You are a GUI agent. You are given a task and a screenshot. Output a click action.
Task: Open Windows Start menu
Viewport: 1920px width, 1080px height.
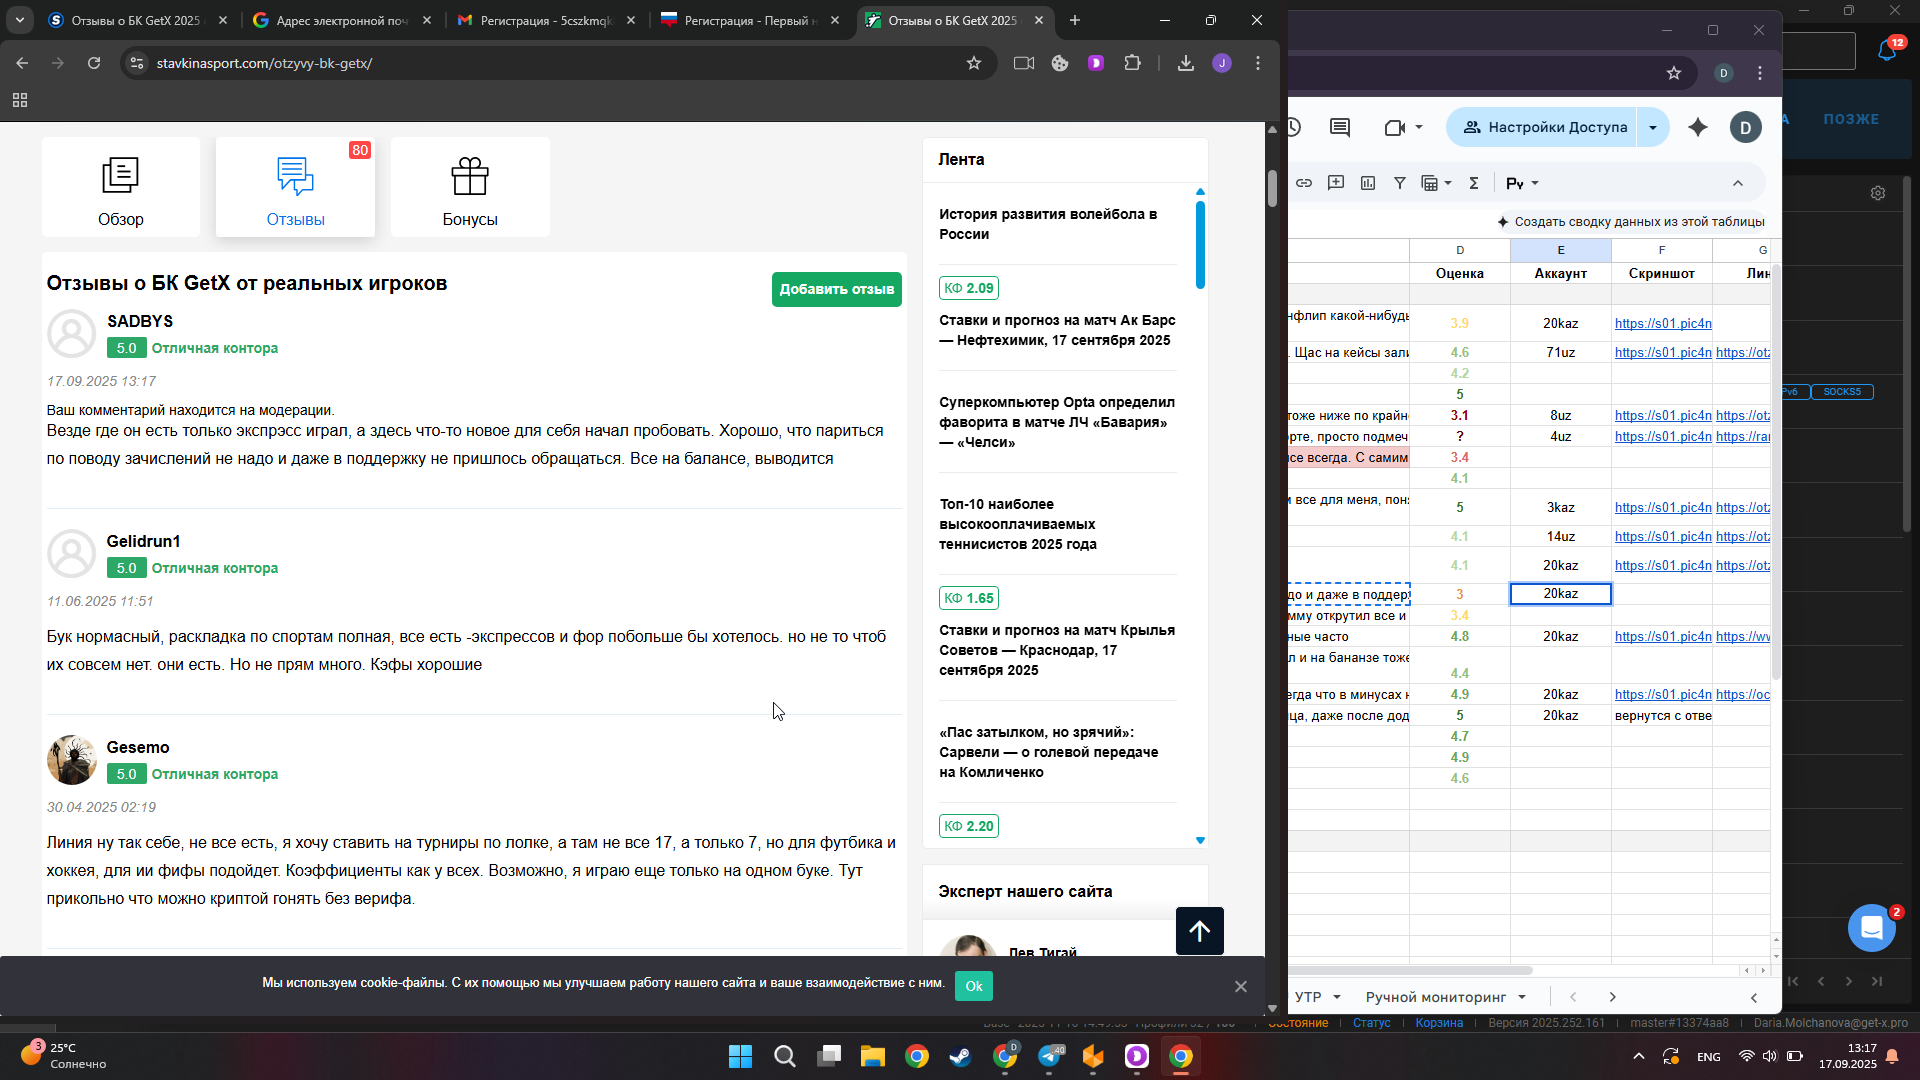point(740,1056)
